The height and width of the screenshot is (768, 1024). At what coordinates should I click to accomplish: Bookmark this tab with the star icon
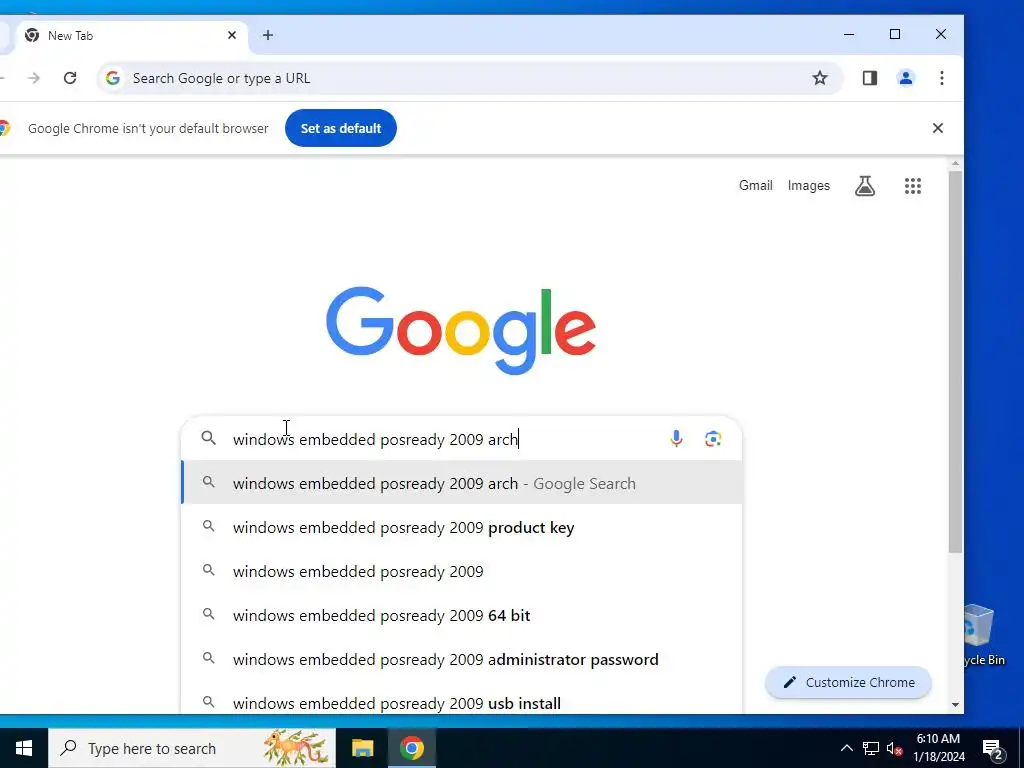tap(820, 78)
